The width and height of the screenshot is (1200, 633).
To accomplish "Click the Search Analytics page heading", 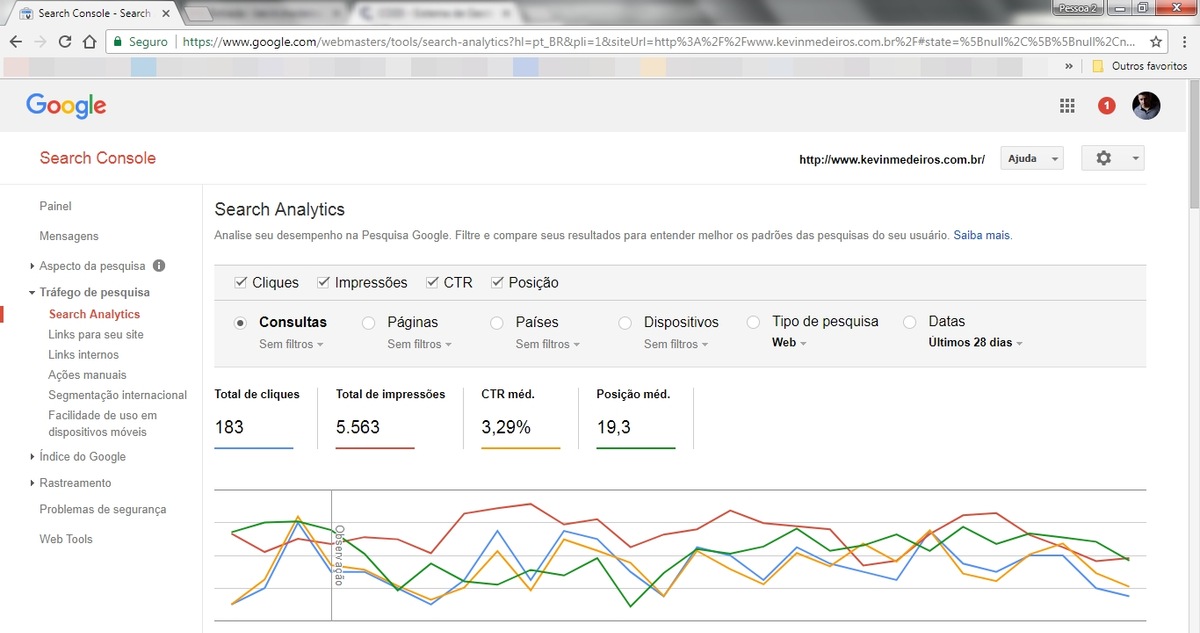I will (280, 210).
